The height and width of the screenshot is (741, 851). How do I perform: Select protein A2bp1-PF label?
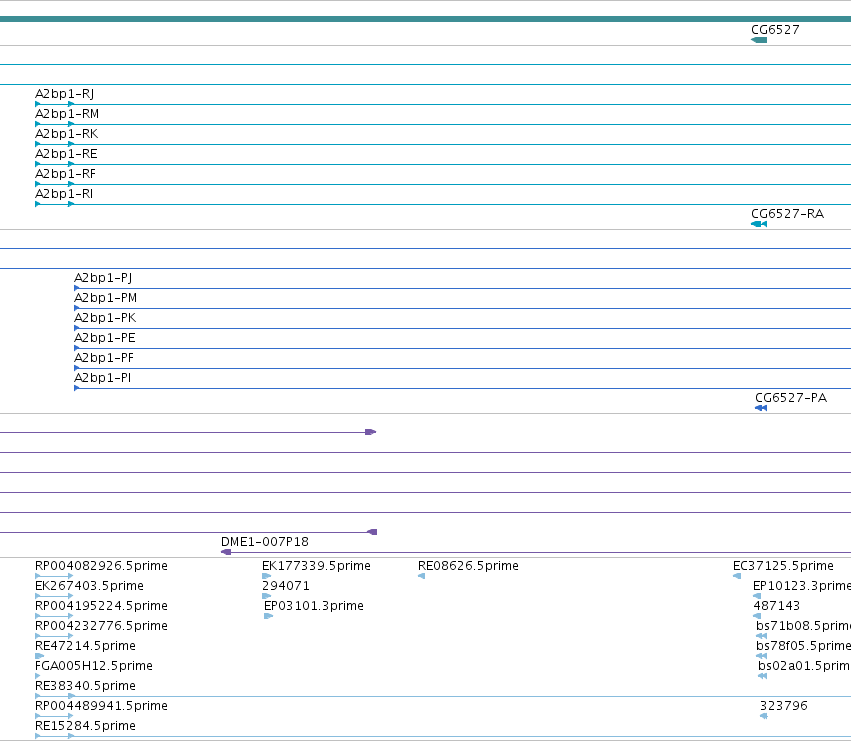click(x=104, y=358)
